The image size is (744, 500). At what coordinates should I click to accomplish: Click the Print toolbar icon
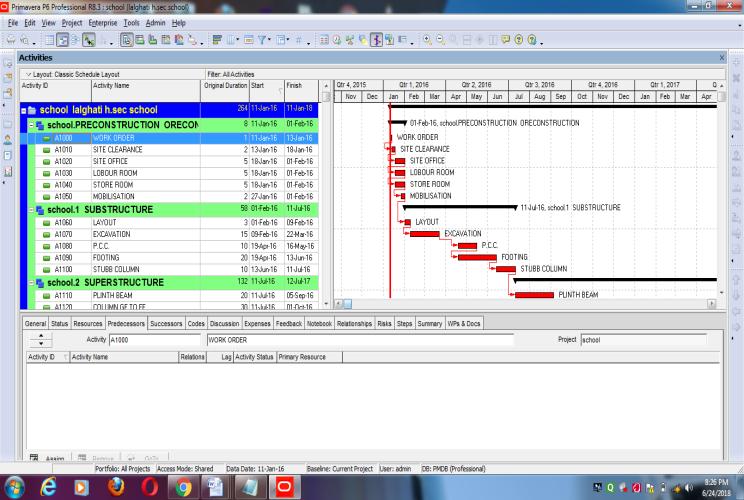pos(10,40)
